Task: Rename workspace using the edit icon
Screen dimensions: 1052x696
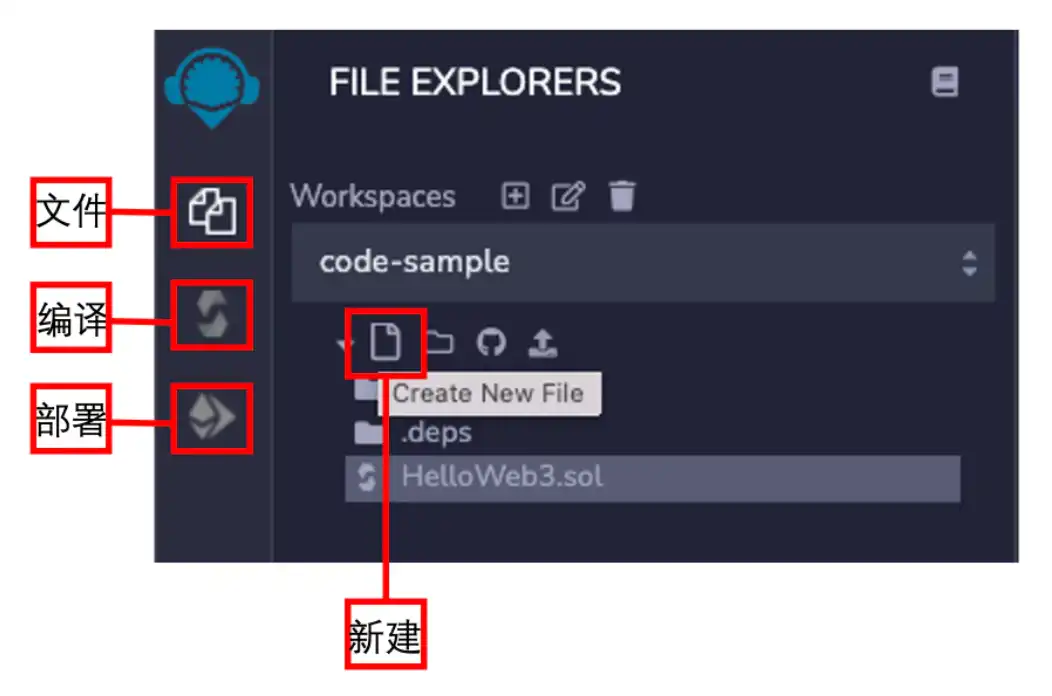Action: pos(568,196)
